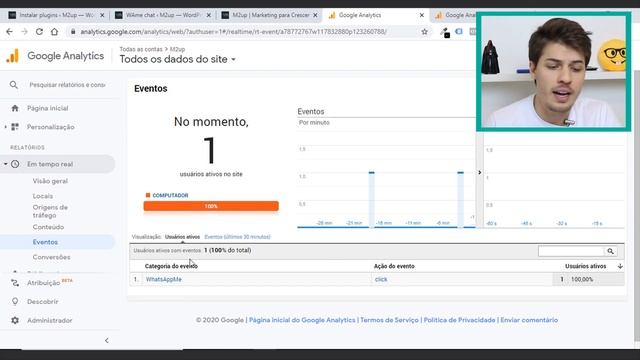
Task: Click the browser forward arrow
Action: click(24, 31)
